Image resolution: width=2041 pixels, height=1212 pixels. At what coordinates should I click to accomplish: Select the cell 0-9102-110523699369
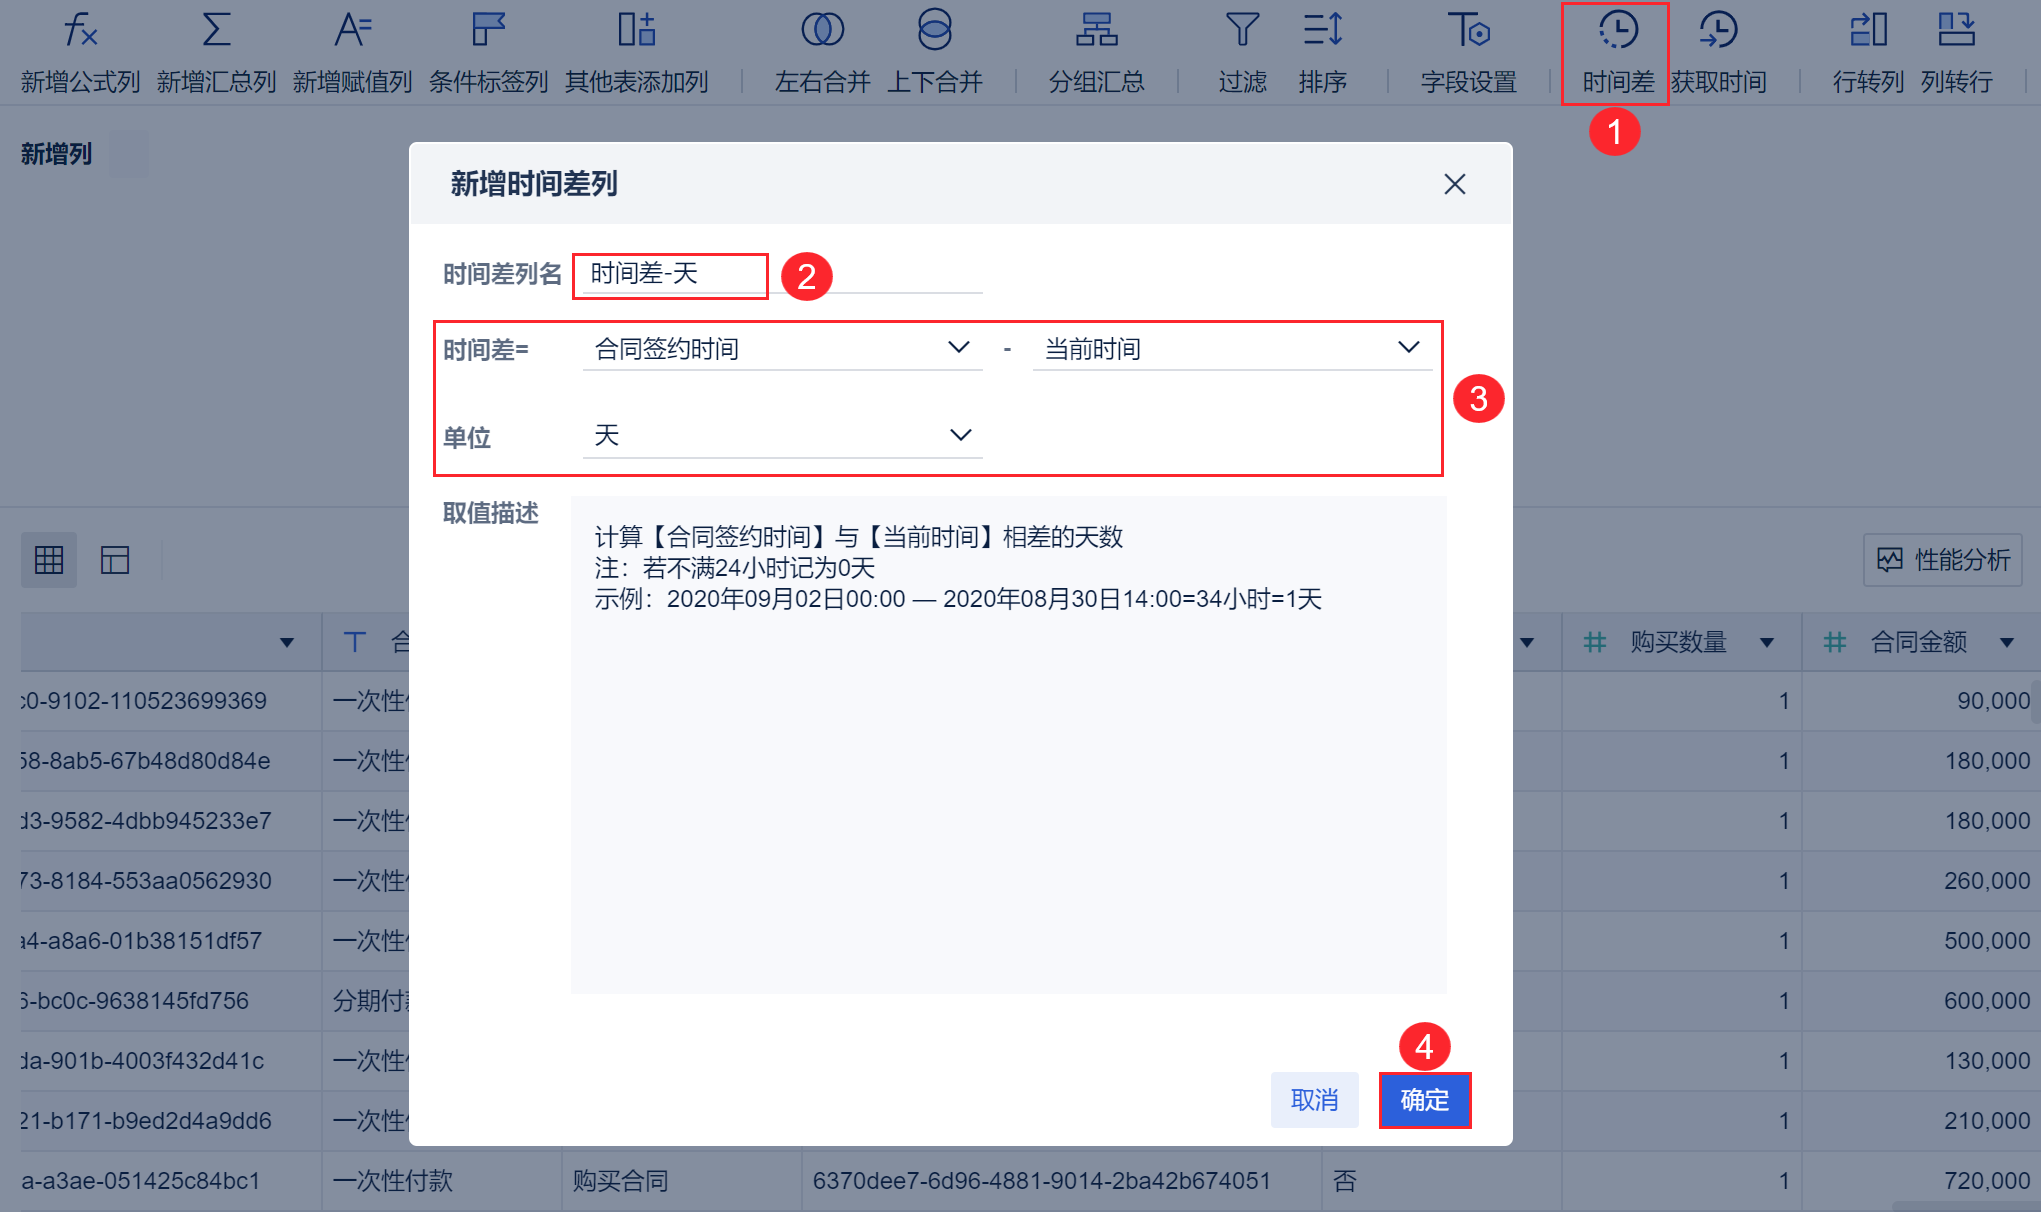[171, 701]
